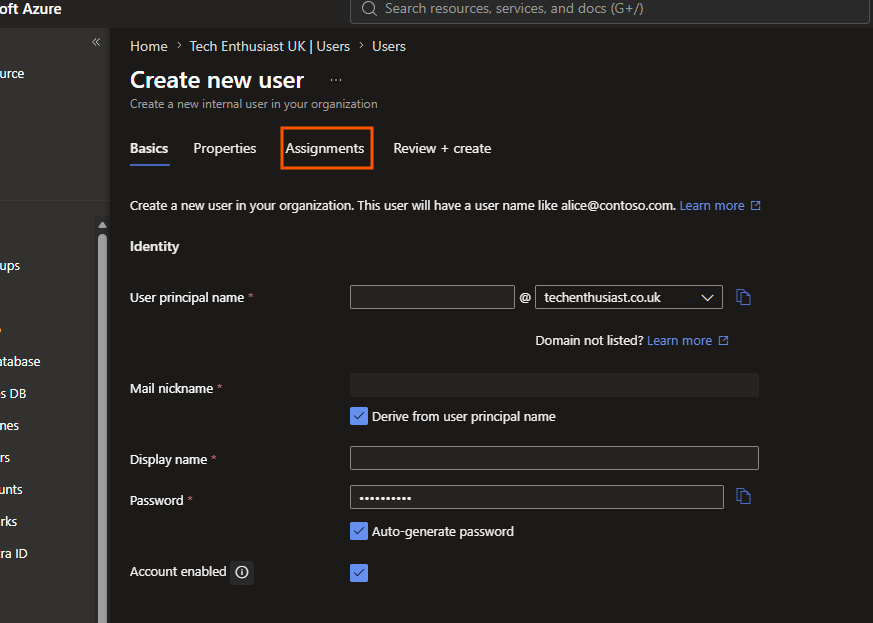Viewport: 873px width, 623px height.
Task: Click the Create new user title
Action: pyautogui.click(x=217, y=80)
